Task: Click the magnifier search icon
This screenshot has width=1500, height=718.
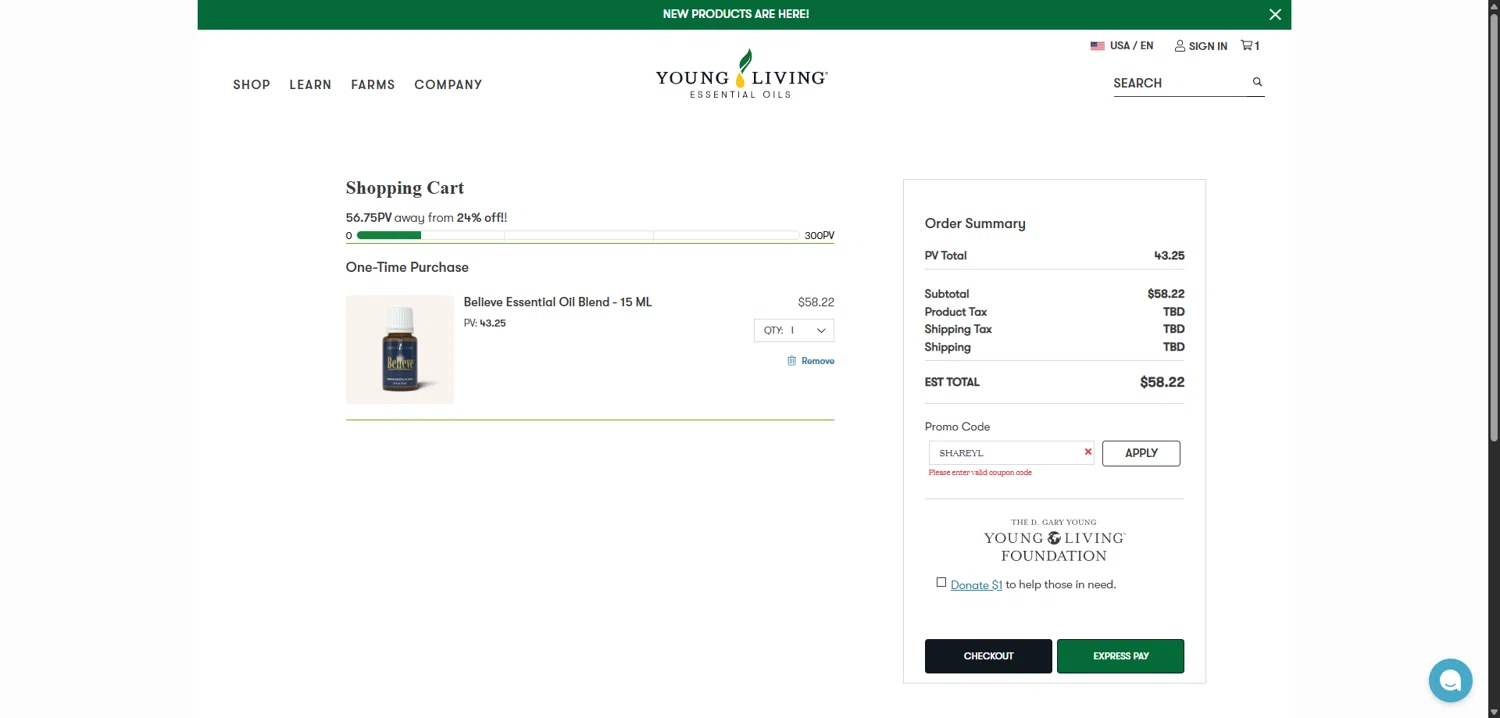Action: click(1257, 82)
